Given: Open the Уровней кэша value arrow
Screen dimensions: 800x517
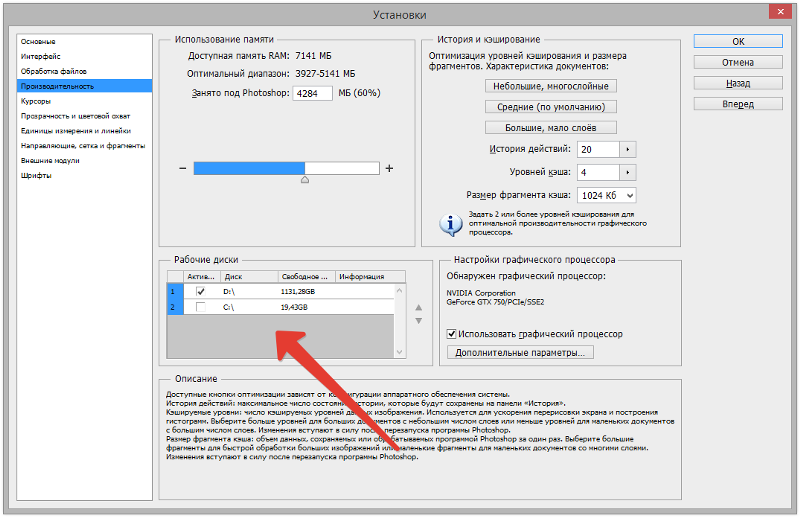Looking at the screenshot, I should tap(628, 173).
